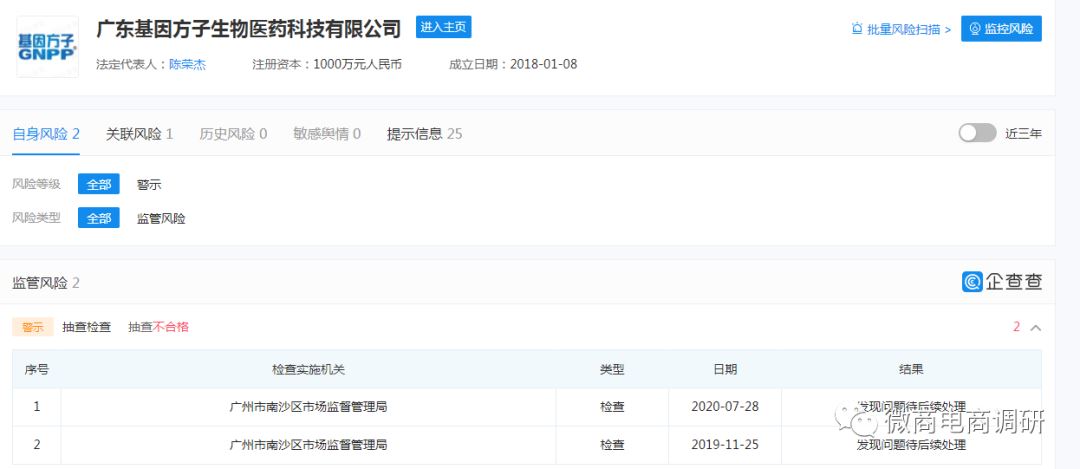
Task: Click the 类型 column header
Action: [612, 370]
